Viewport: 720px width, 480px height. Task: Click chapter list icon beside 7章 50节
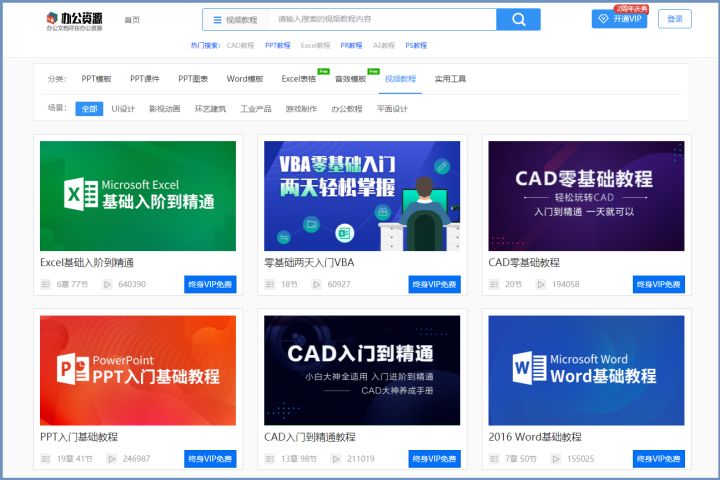(494, 459)
